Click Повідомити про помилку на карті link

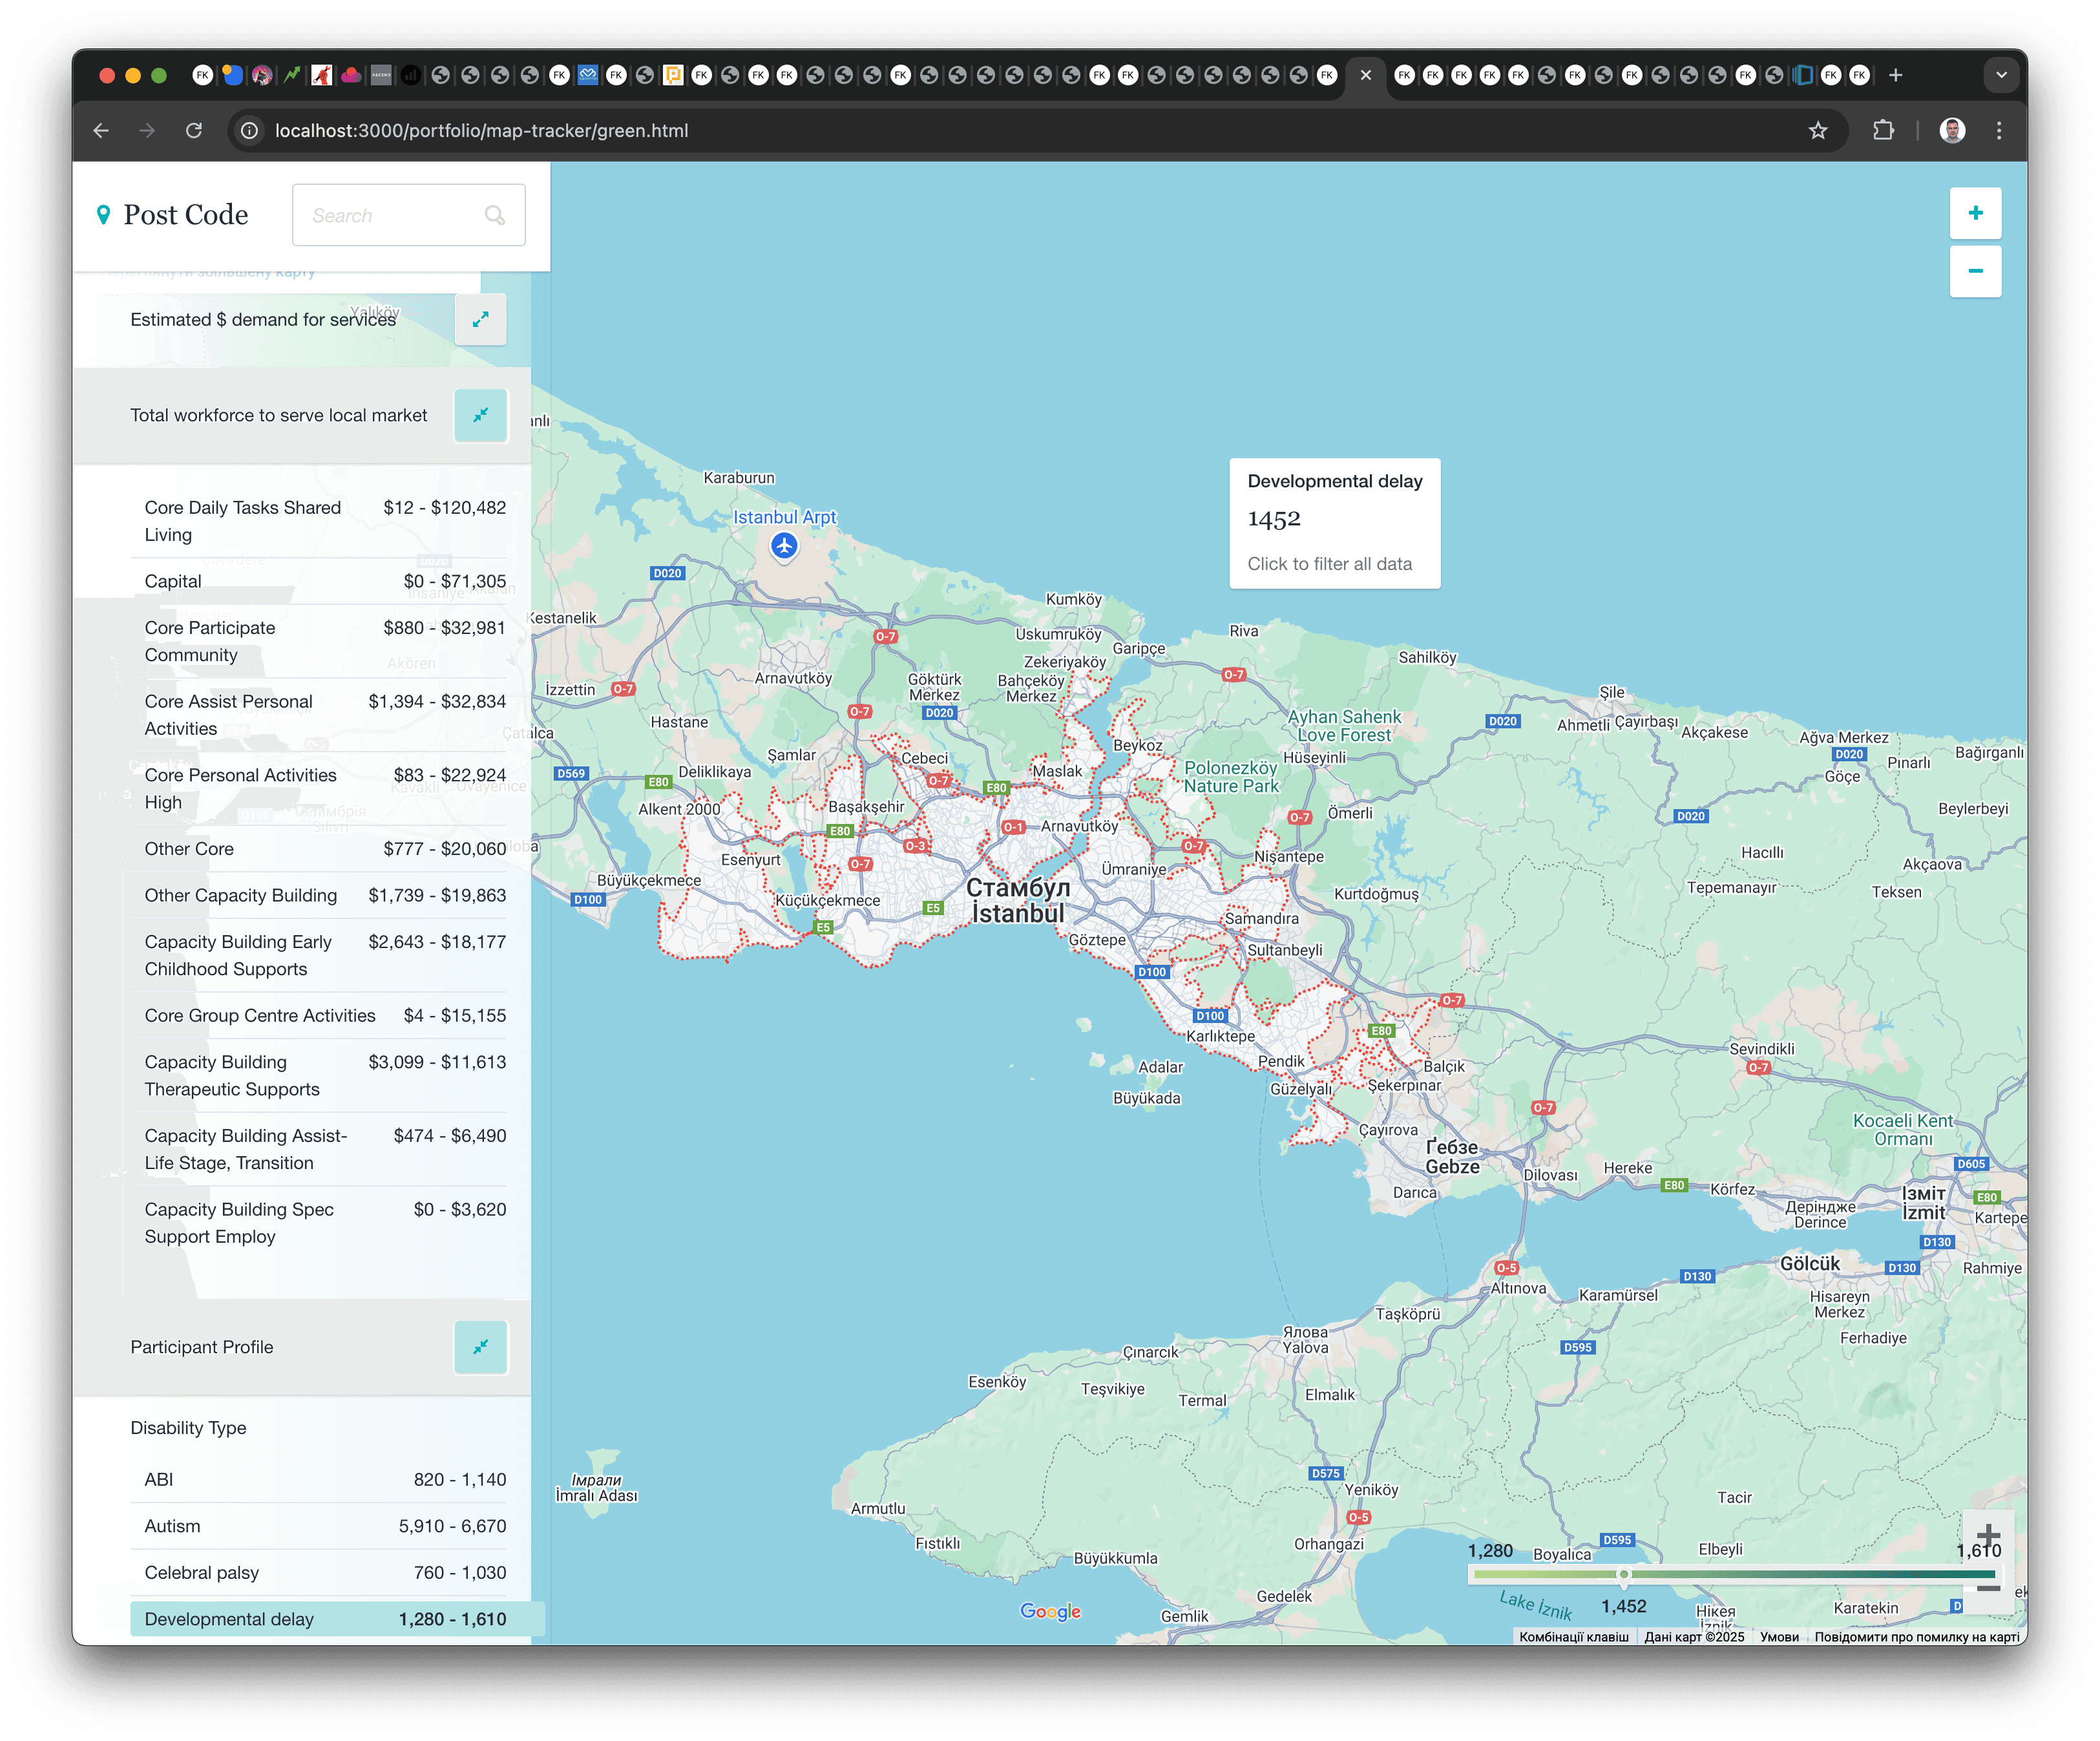click(x=1917, y=1637)
